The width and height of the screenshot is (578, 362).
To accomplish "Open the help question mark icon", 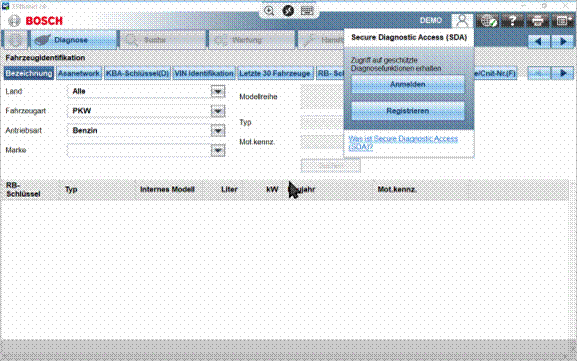I will (512, 21).
